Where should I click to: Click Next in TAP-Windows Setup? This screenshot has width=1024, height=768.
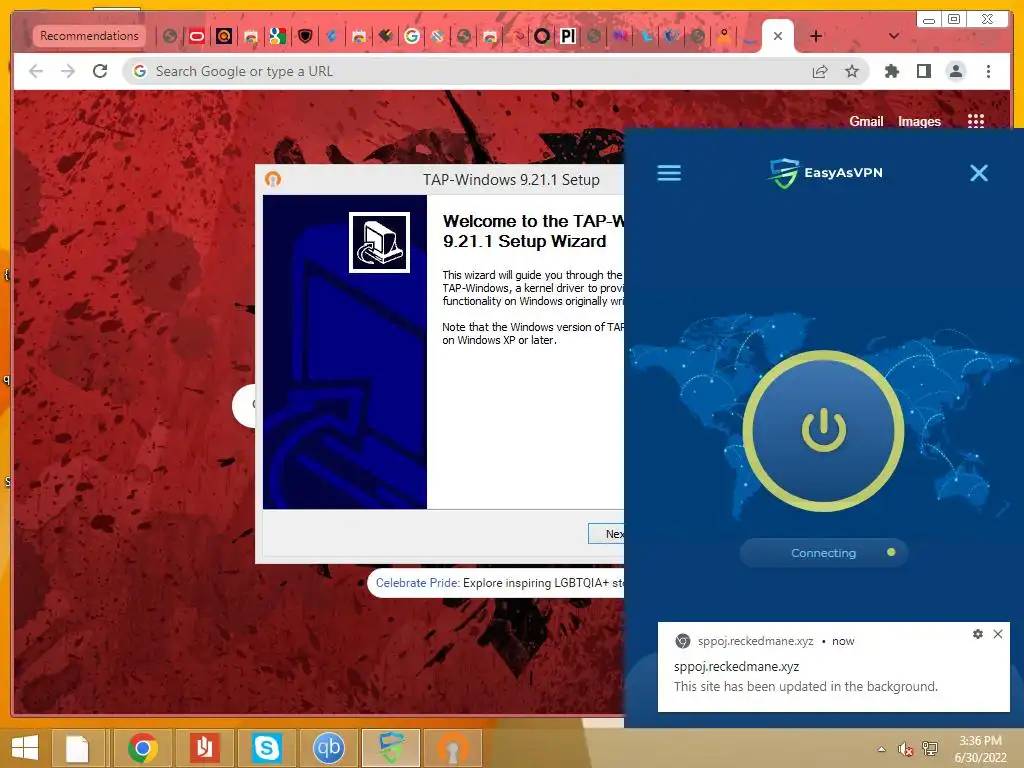pyautogui.click(x=607, y=534)
